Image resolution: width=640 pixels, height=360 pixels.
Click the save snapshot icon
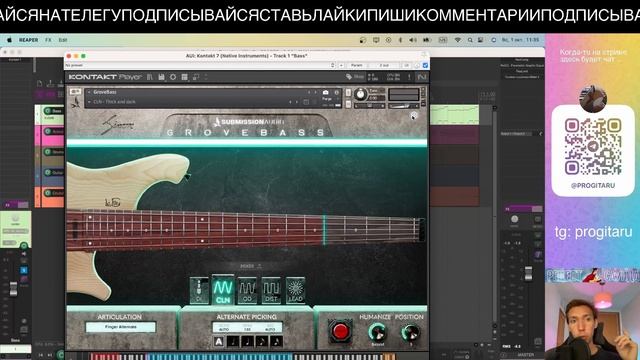coord(306,102)
